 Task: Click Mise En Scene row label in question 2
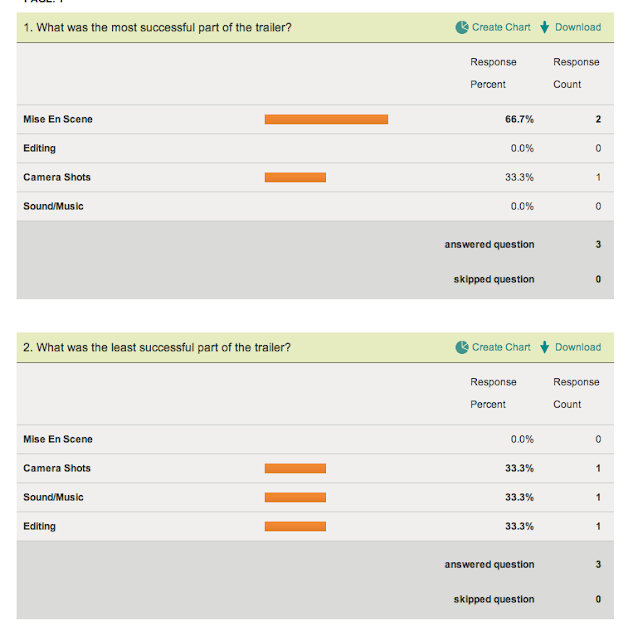click(x=58, y=439)
